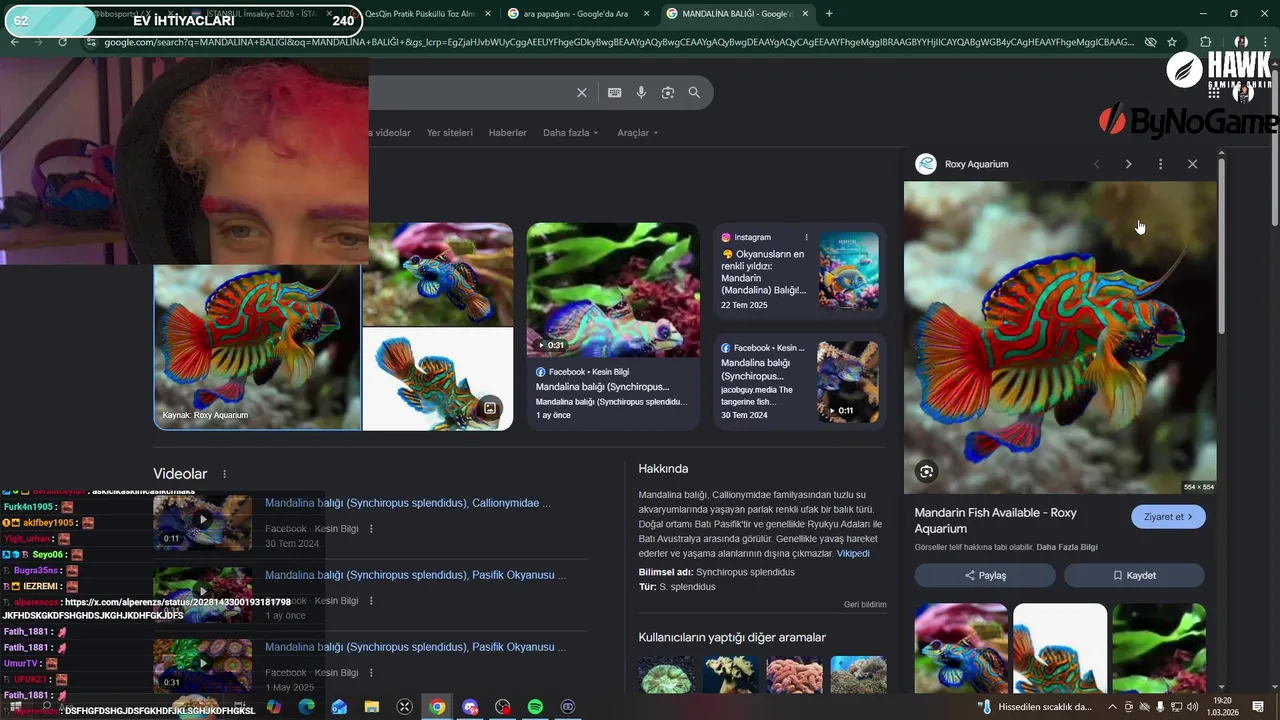The image size is (1280, 720).
Task: Open Google Lens image search icon
Action: click(668, 92)
